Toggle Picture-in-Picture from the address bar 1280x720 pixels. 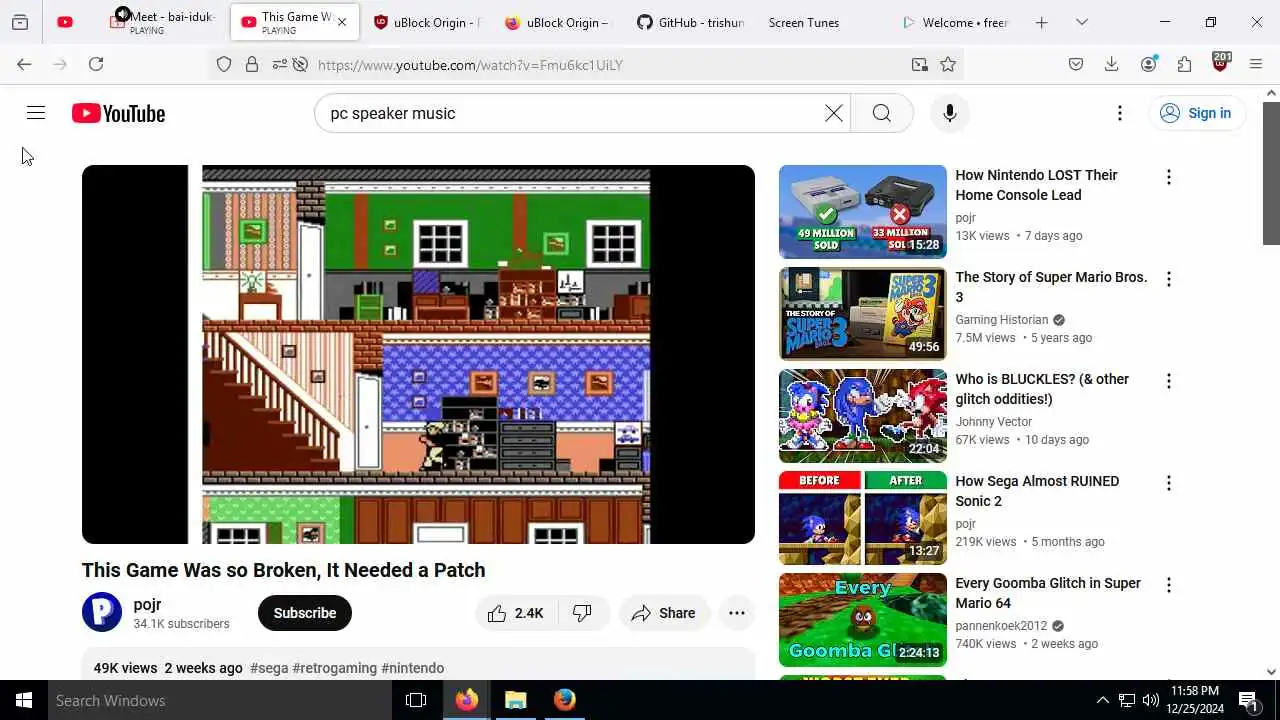pyautogui.click(x=919, y=65)
